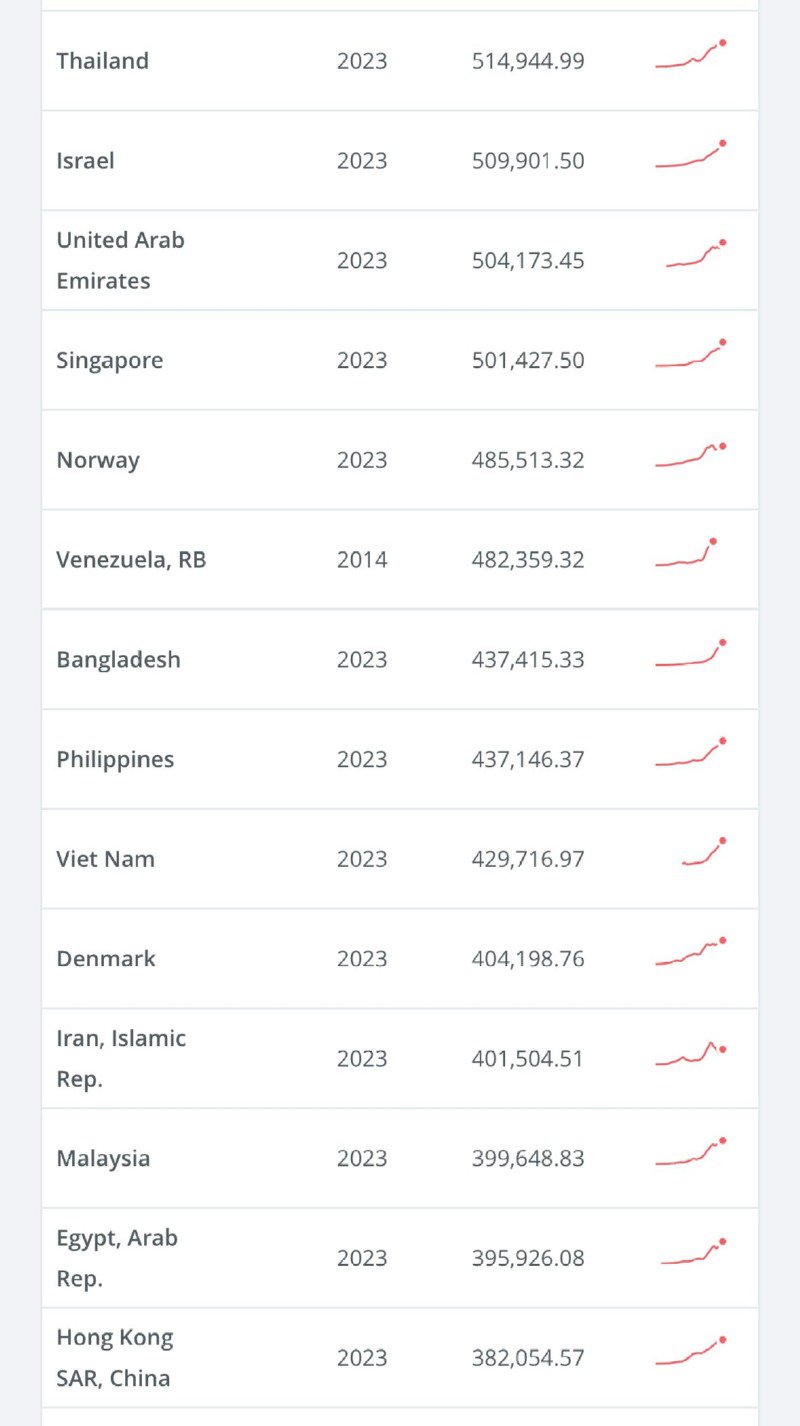The image size is (800, 1426).
Task: Open Bangladesh's sparkline trend graph
Action: [x=690, y=655]
